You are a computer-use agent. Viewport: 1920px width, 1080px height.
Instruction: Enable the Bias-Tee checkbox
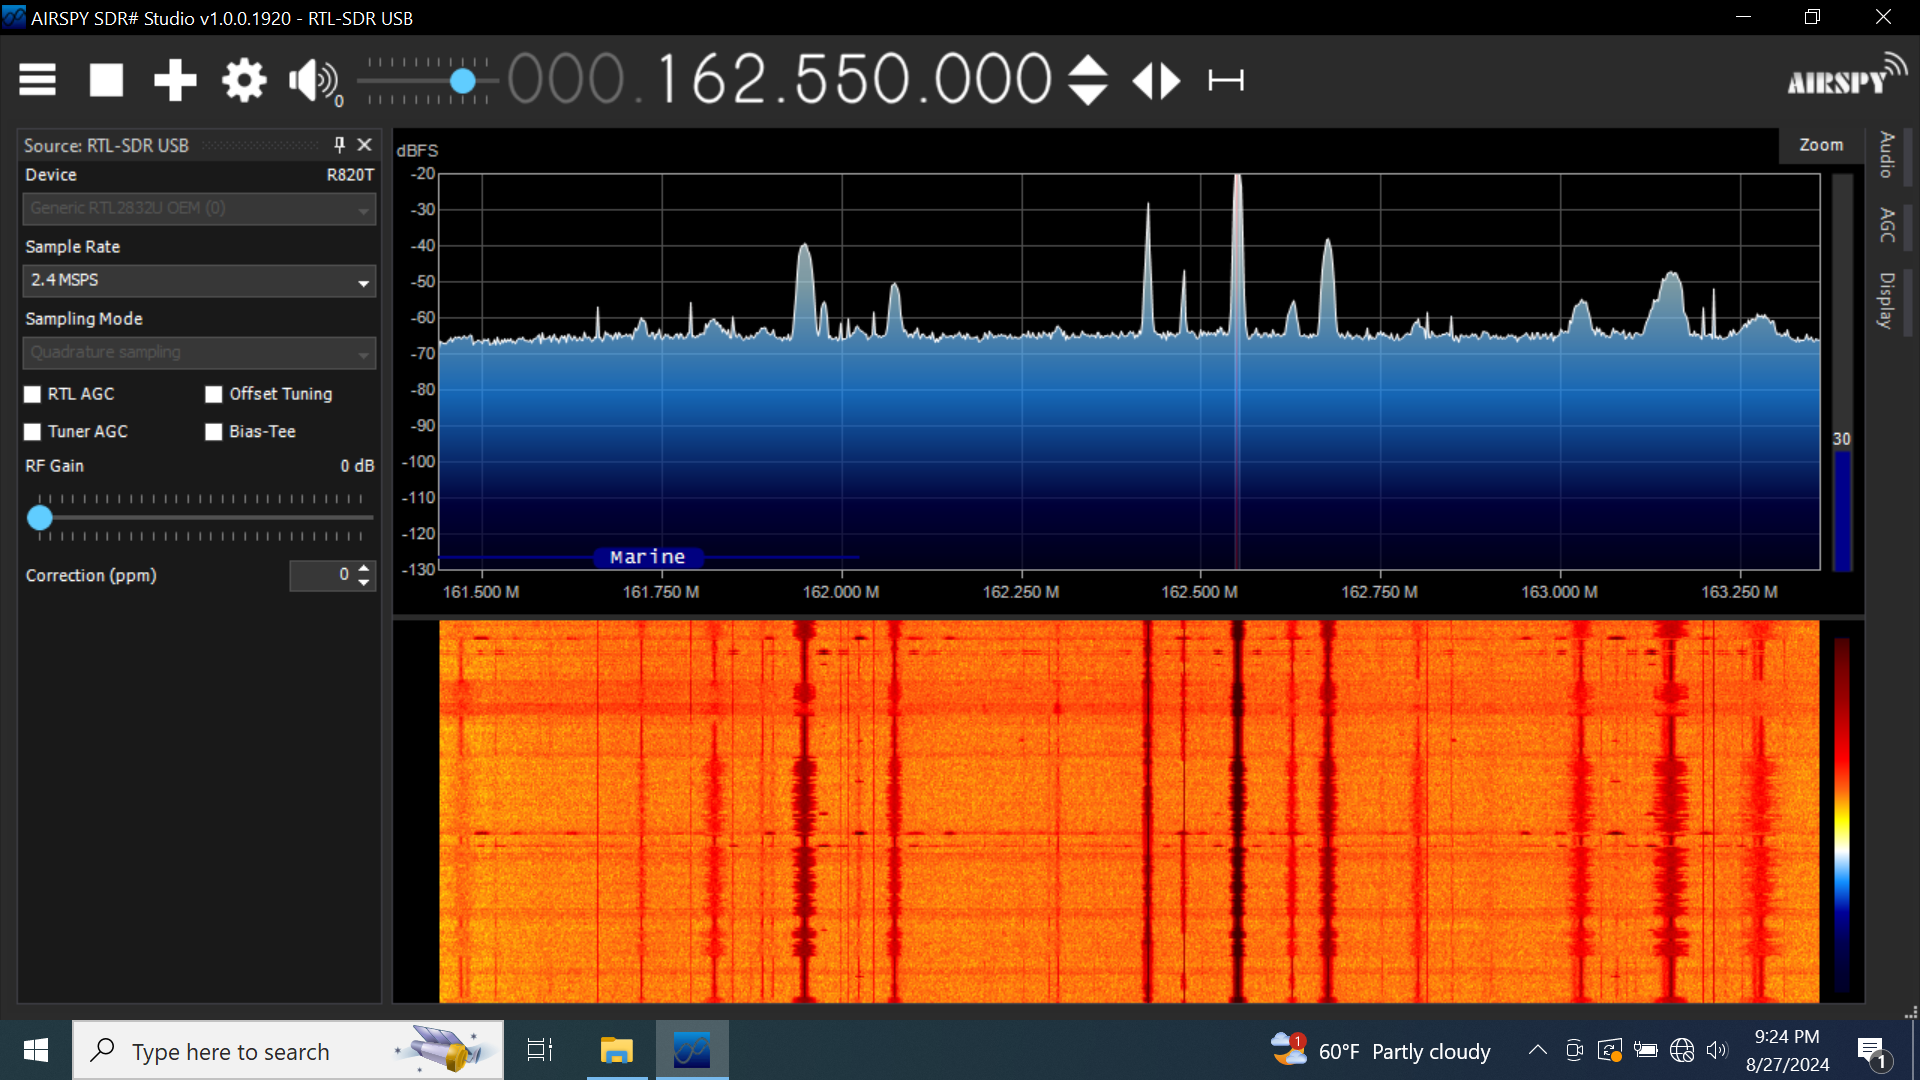click(x=214, y=432)
